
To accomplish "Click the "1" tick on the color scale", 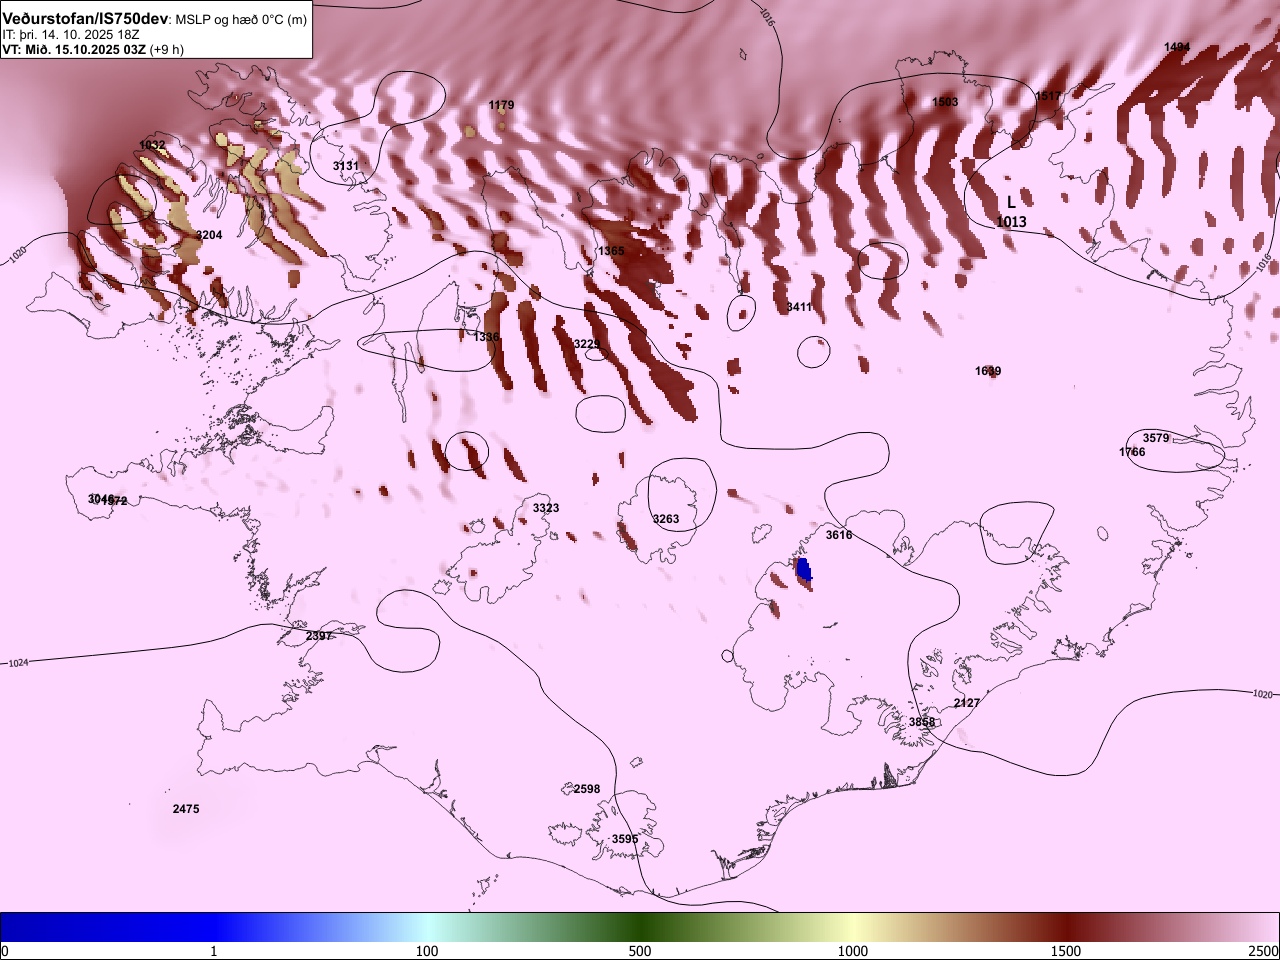I will (214, 951).
